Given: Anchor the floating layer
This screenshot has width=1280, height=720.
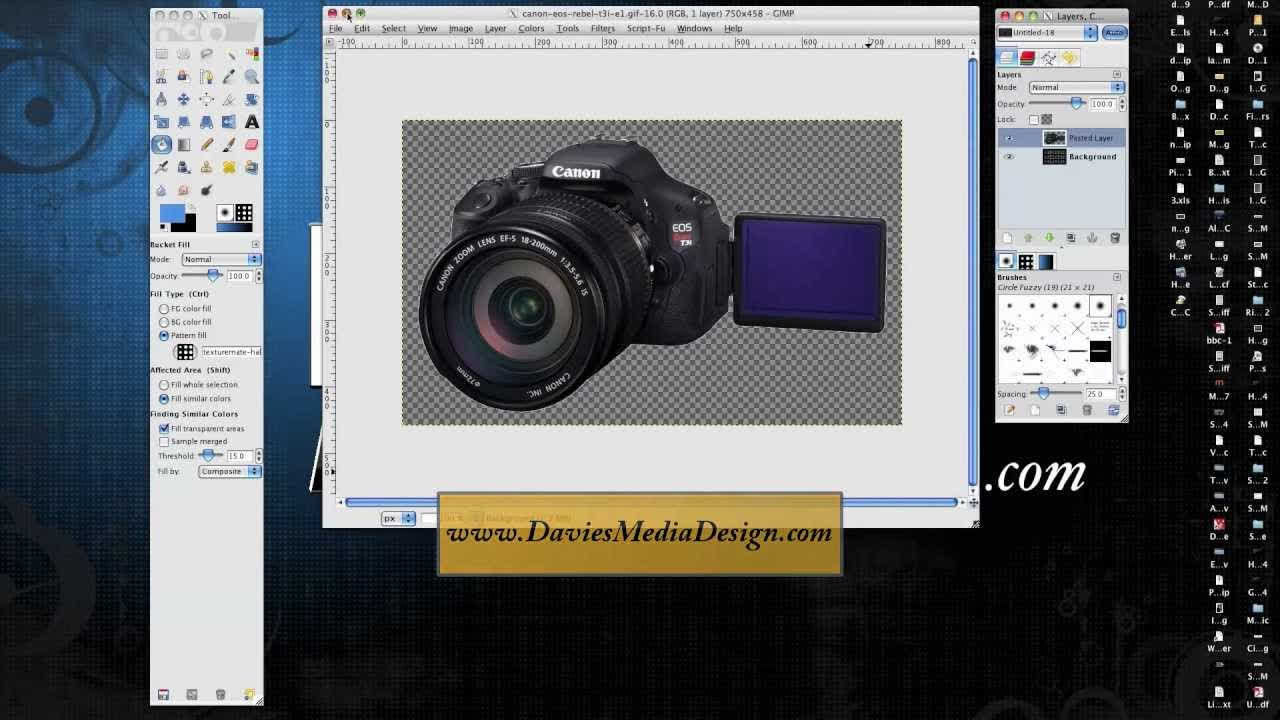Looking at the screenshot, I should tap(1092, 238).
